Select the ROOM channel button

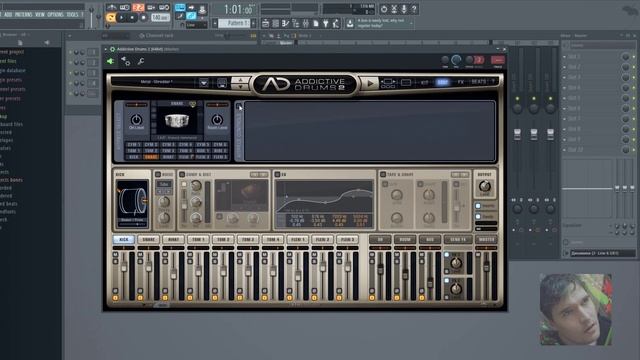point(404,240)
